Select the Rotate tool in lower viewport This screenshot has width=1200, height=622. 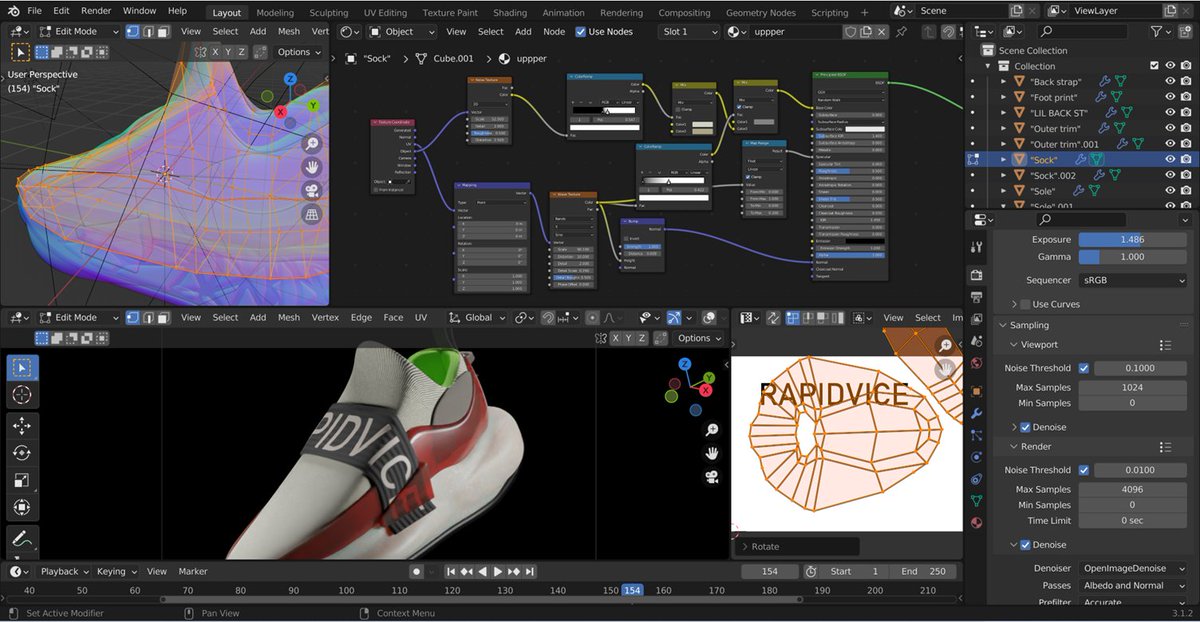click(22, 453)
